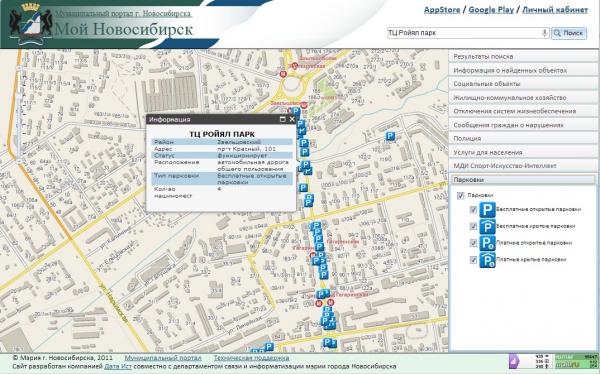Click the parking marker northeast of popup
Viewport: 600px width, 374px height.
click(390, 136)
